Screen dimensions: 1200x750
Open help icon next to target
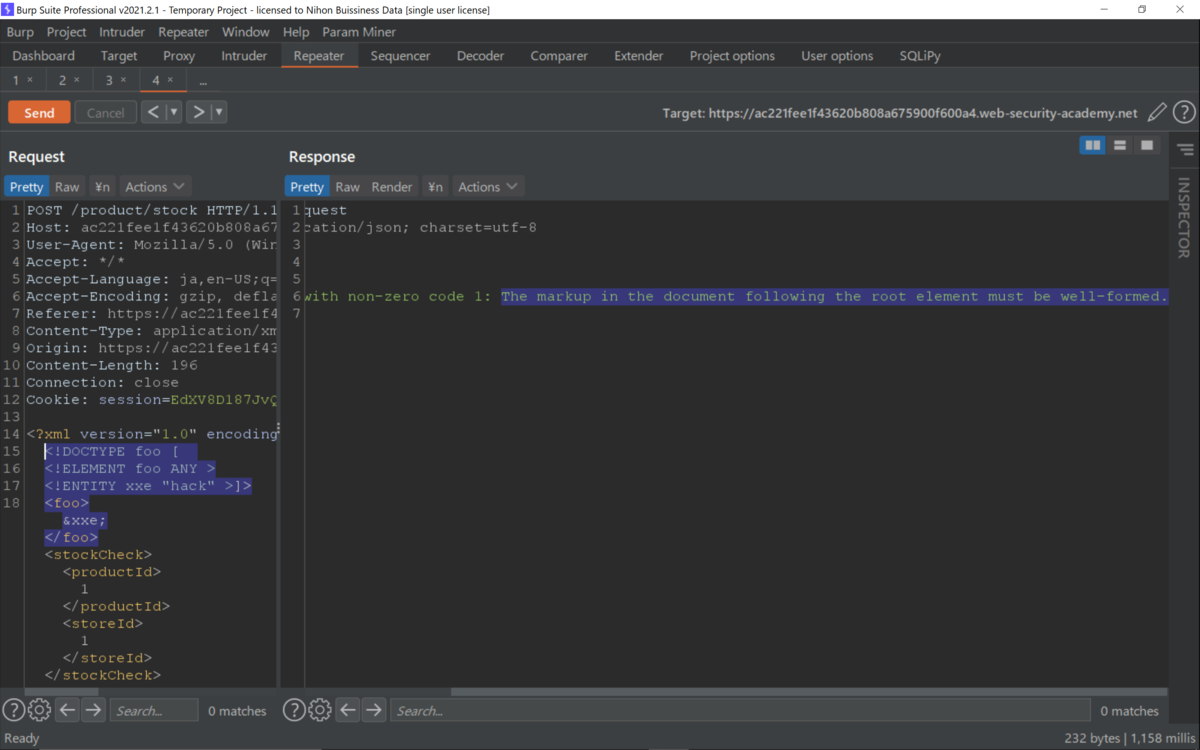tap(1184, 113)
